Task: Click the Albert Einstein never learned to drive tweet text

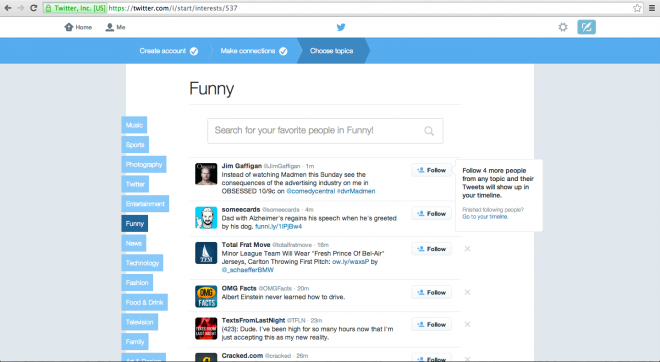Action: [283, 297]
